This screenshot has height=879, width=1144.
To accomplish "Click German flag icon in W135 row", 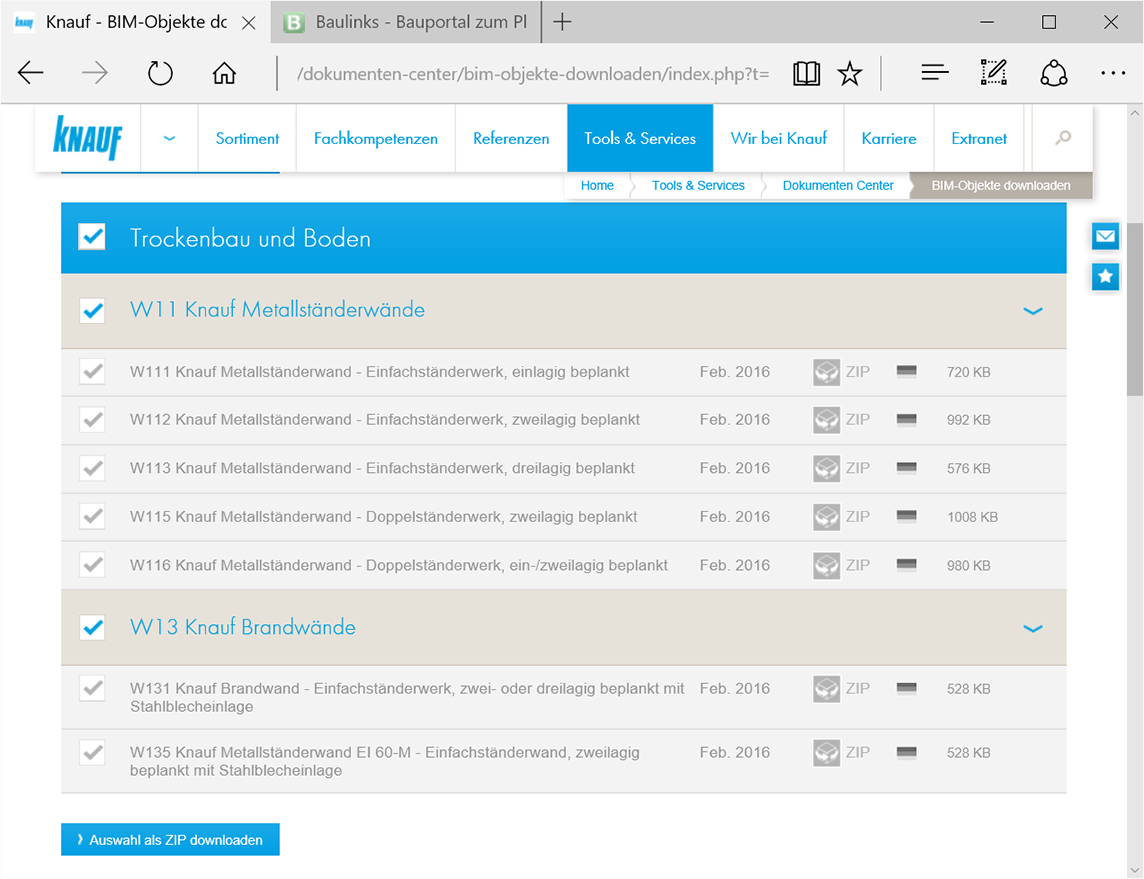I will coord(906,752).
